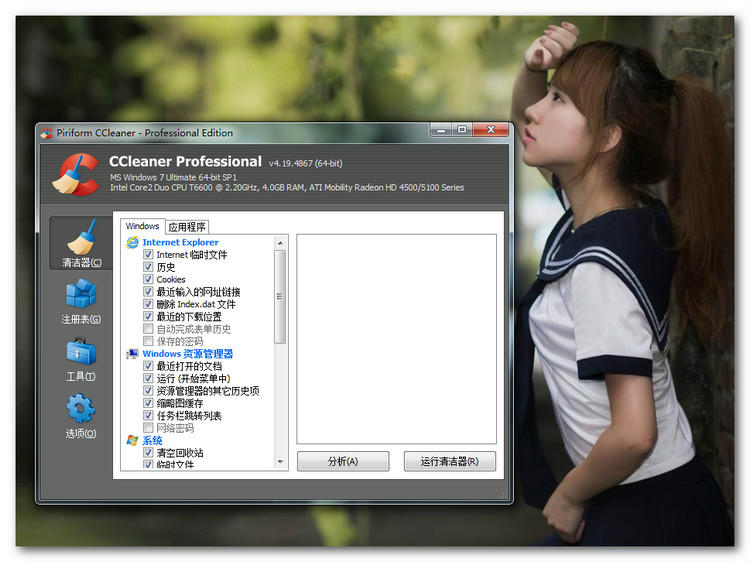Toggle 最近的下载位置 checkbox
This screenshot has width=750, height=562.
point(148,317)
